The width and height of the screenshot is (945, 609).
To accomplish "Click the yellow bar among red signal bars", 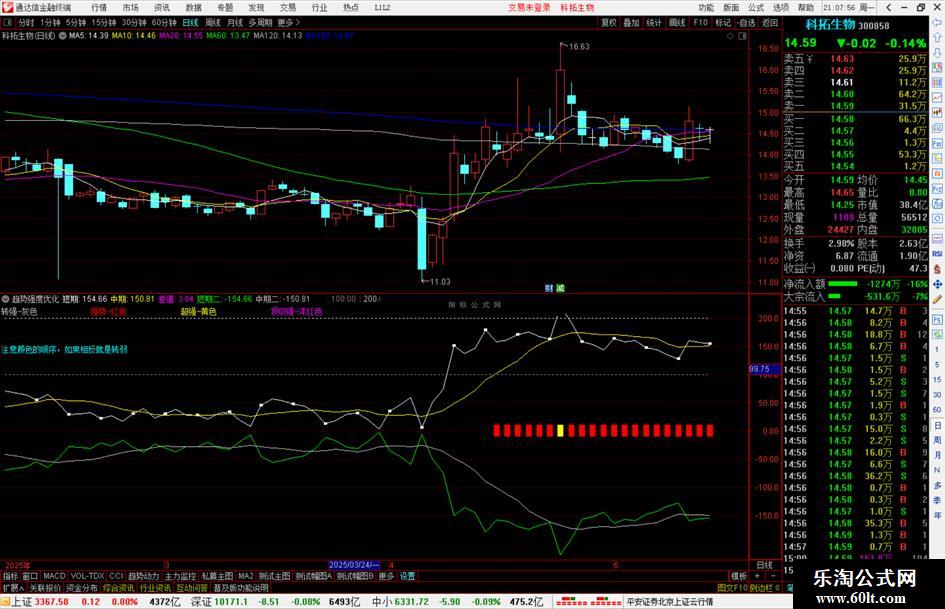I will tap(560, 431).
